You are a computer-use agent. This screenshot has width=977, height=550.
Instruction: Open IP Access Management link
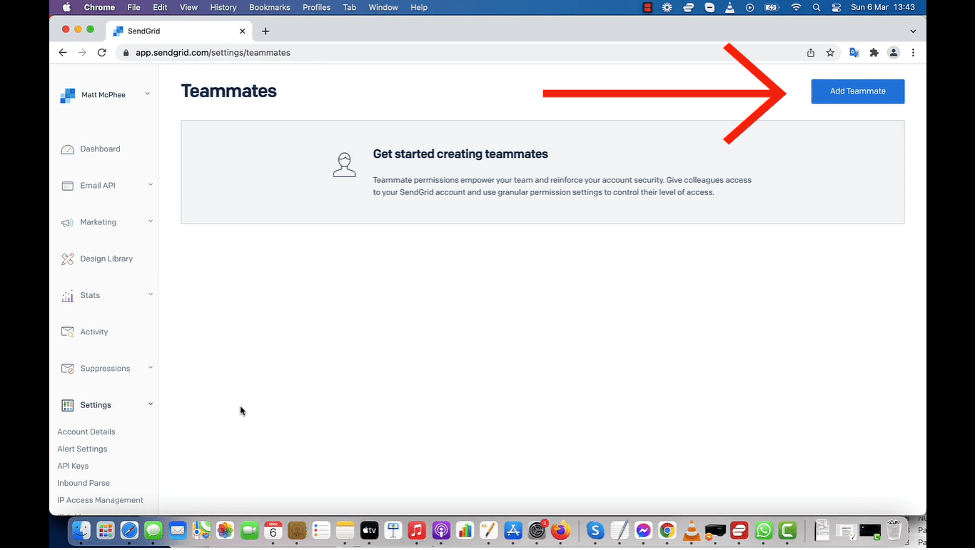(100, 501)
